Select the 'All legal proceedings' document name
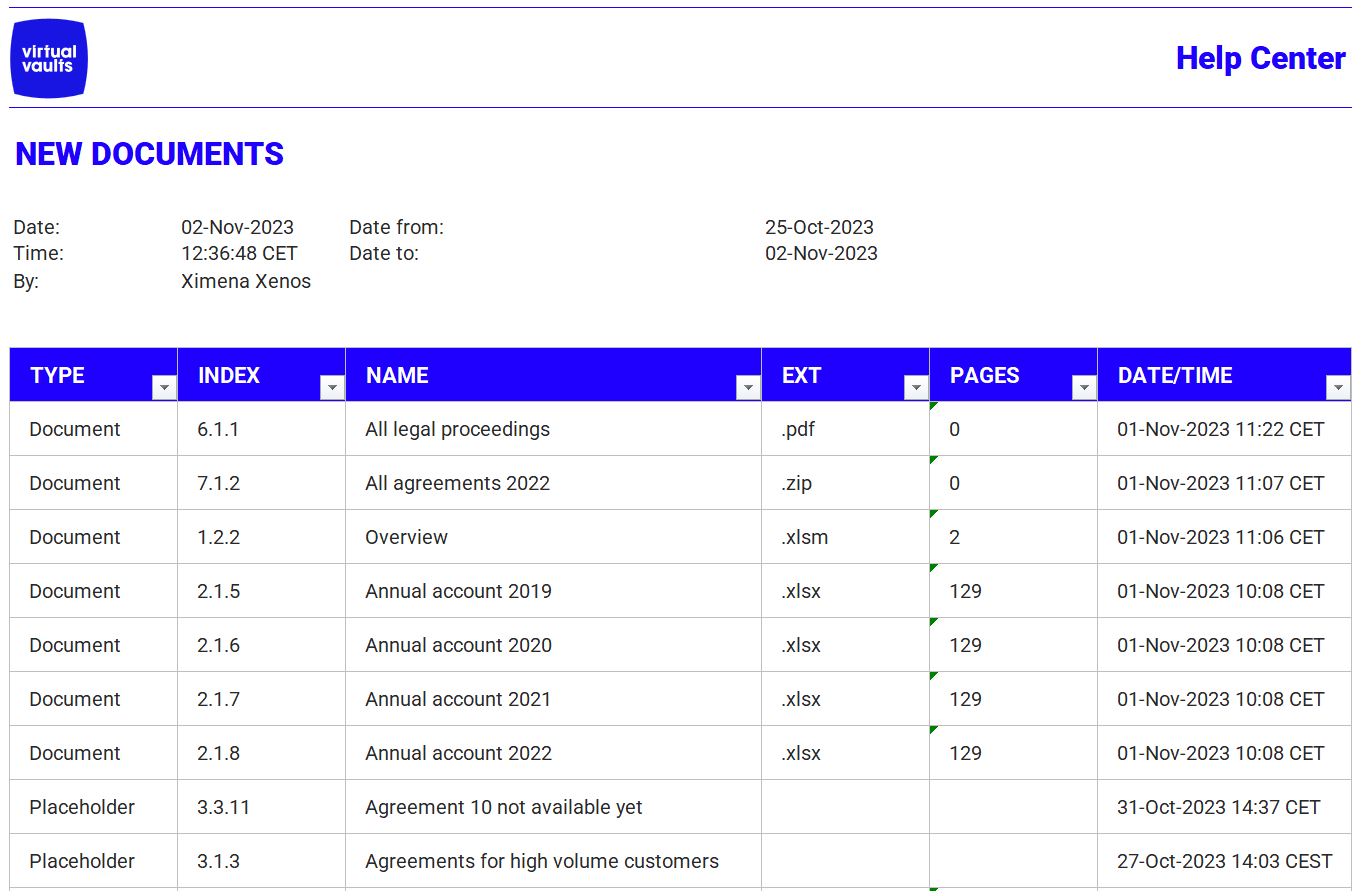1363x891 pixels. [457, 429]
